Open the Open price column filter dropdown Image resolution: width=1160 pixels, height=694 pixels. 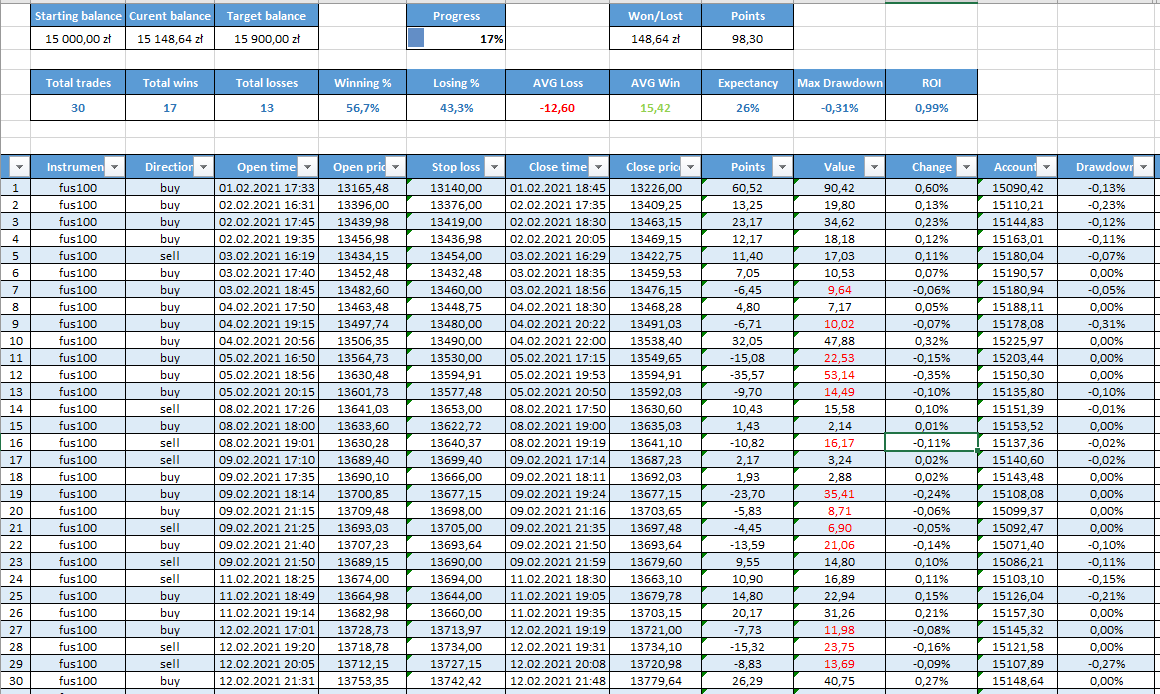tap(396, 167)
